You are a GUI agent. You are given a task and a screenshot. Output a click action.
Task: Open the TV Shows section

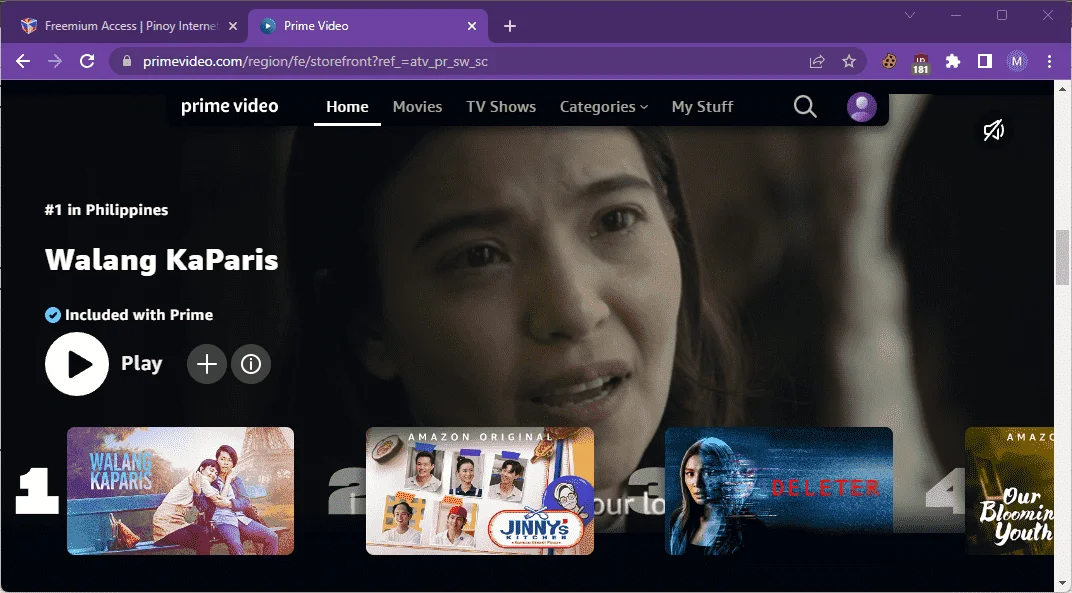[501, 107]
